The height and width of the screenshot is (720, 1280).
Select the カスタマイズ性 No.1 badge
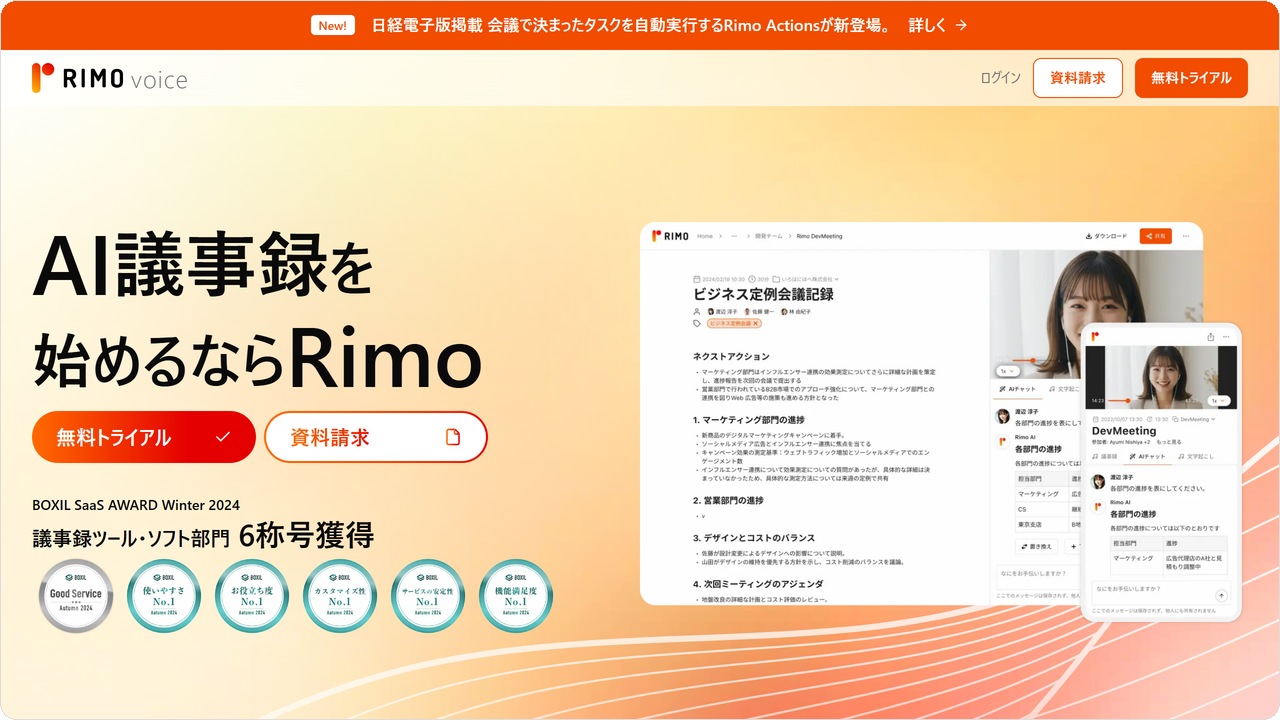(340, 596)
